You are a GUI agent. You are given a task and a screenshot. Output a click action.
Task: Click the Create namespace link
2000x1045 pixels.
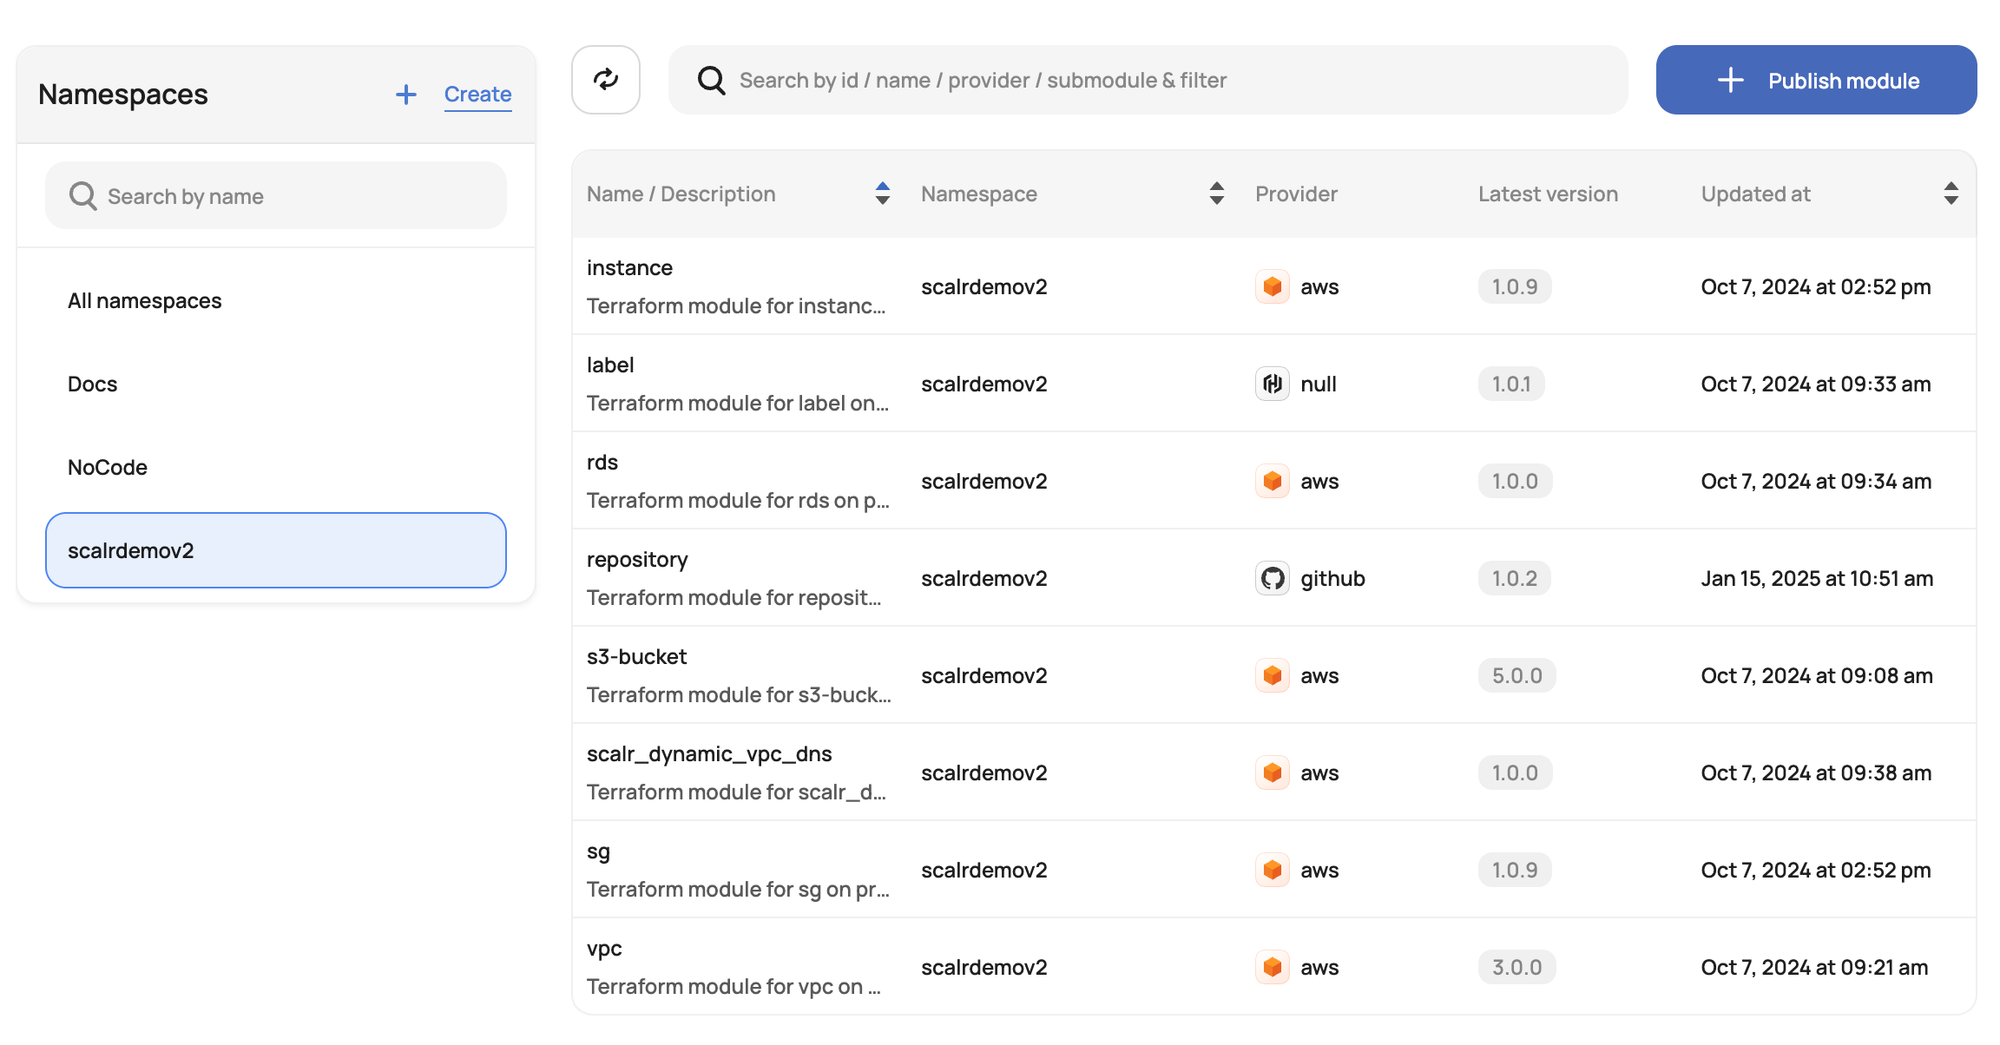point(478,94)
